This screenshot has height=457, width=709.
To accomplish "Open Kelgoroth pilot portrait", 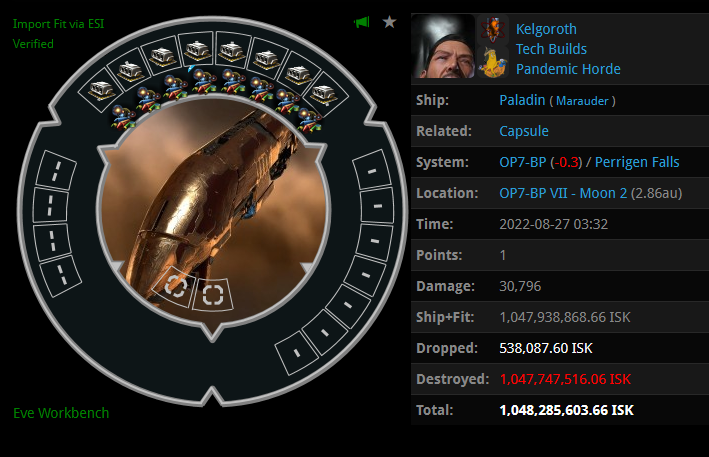I will pyautogui.click(x=443, y=46).
